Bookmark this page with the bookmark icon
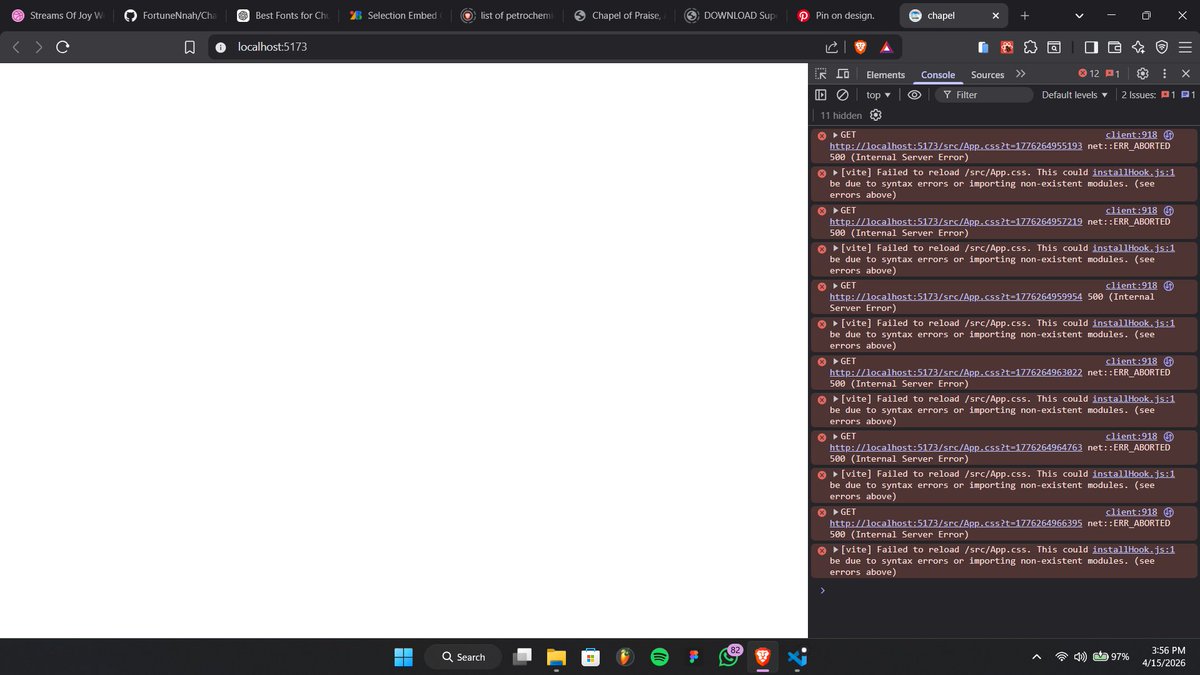 [x=189, y=47]
